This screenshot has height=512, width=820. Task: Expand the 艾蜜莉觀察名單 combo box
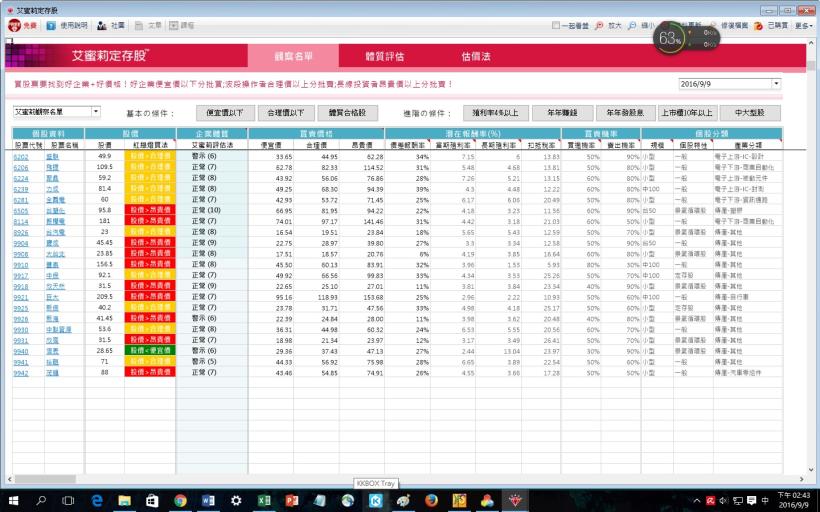tap(96, 111)
